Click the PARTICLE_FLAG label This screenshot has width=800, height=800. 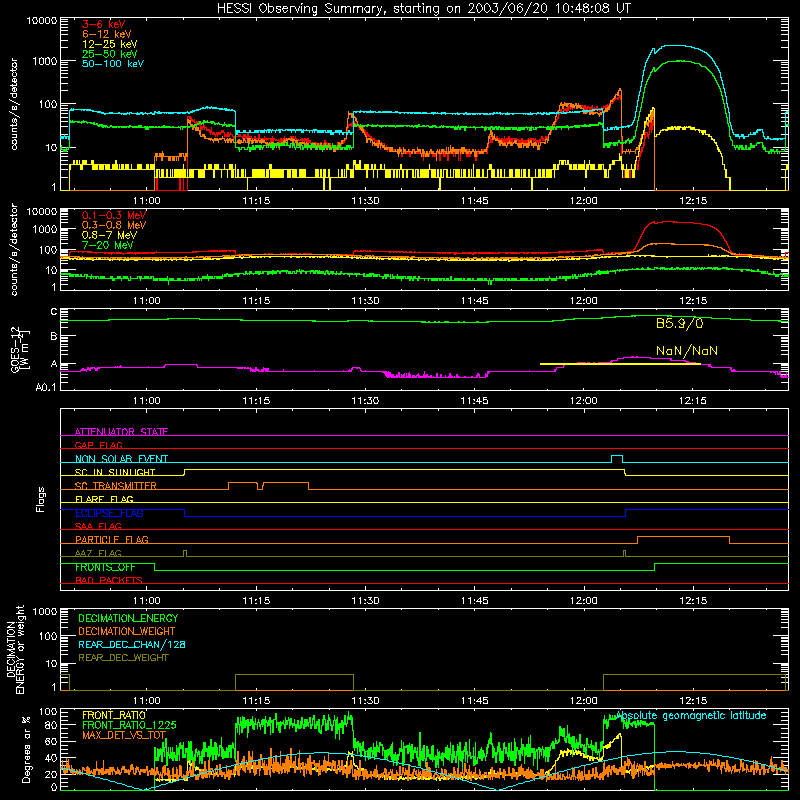coord(111,539)
